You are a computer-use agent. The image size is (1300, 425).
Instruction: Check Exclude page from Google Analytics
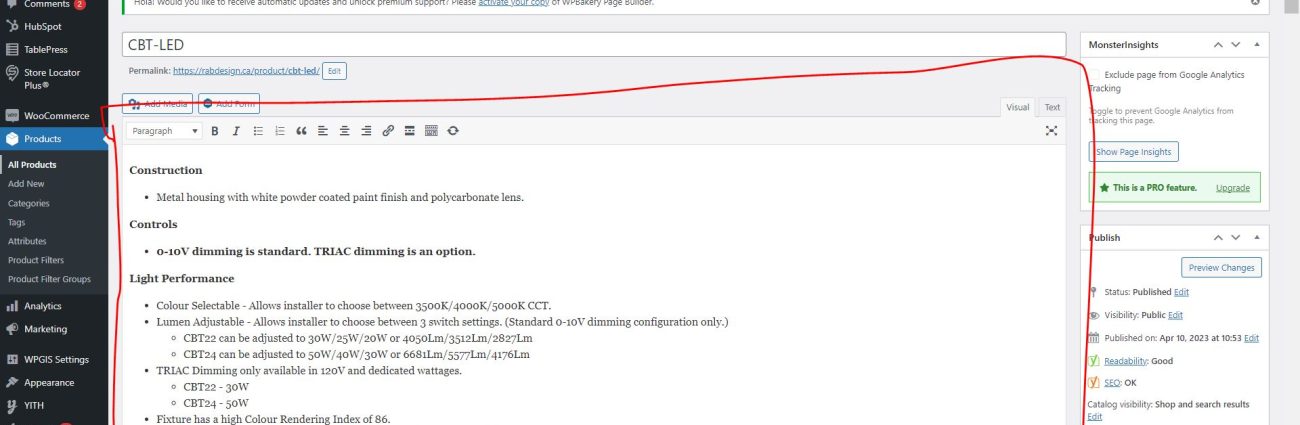[1095, 75]
